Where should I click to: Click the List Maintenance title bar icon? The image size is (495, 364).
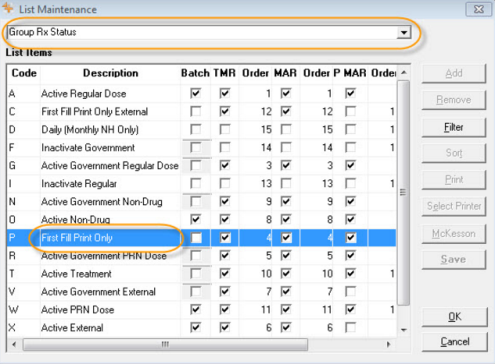(8, 8)
